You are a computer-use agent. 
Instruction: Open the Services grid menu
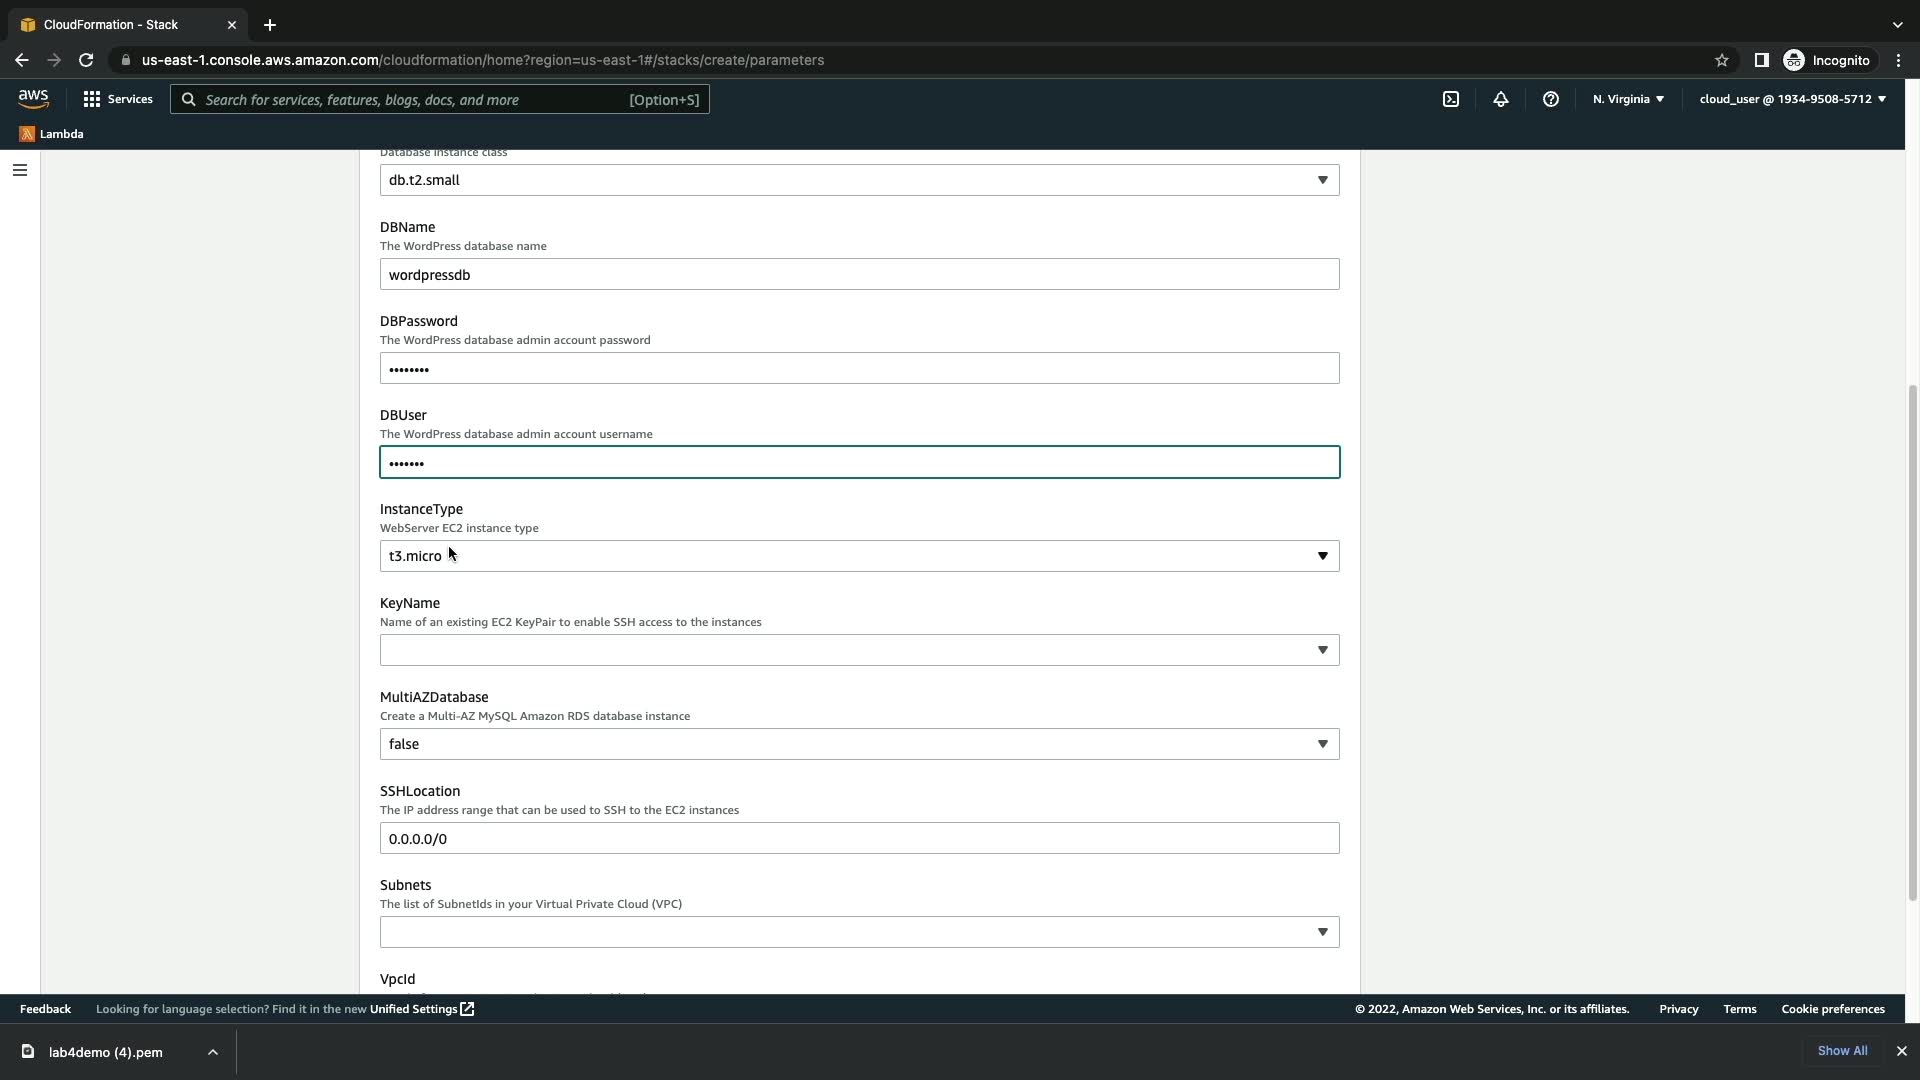(118, 99)
